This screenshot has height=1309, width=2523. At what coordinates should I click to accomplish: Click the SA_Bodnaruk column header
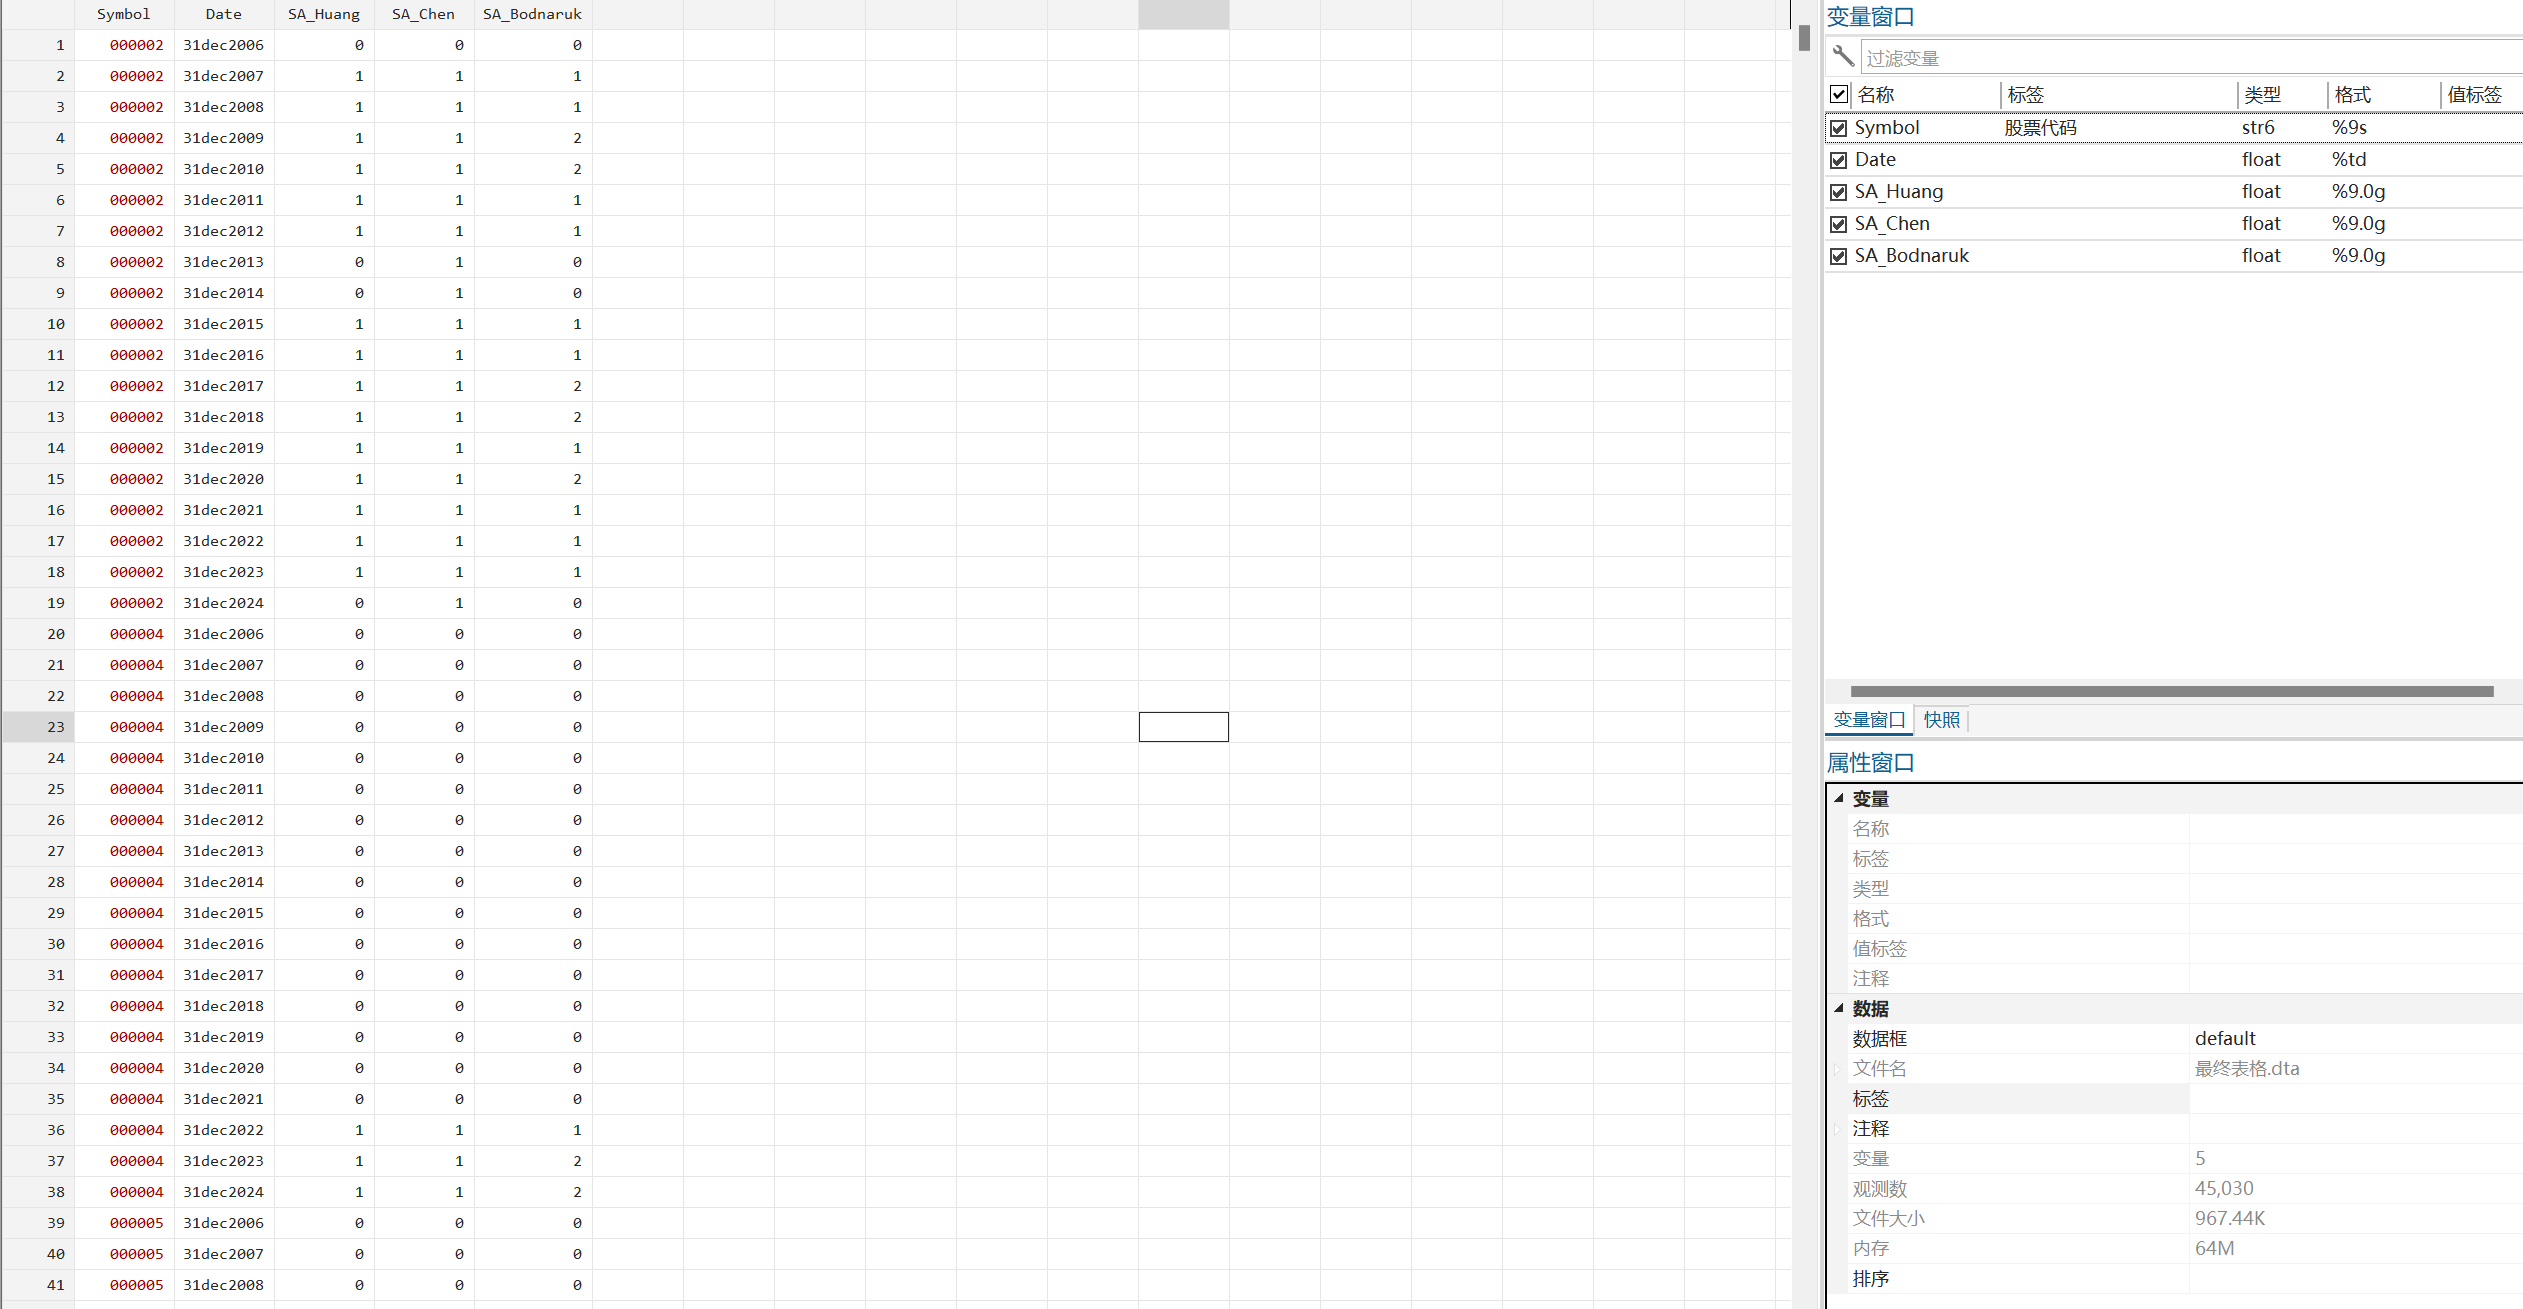[x=532, y=14]
